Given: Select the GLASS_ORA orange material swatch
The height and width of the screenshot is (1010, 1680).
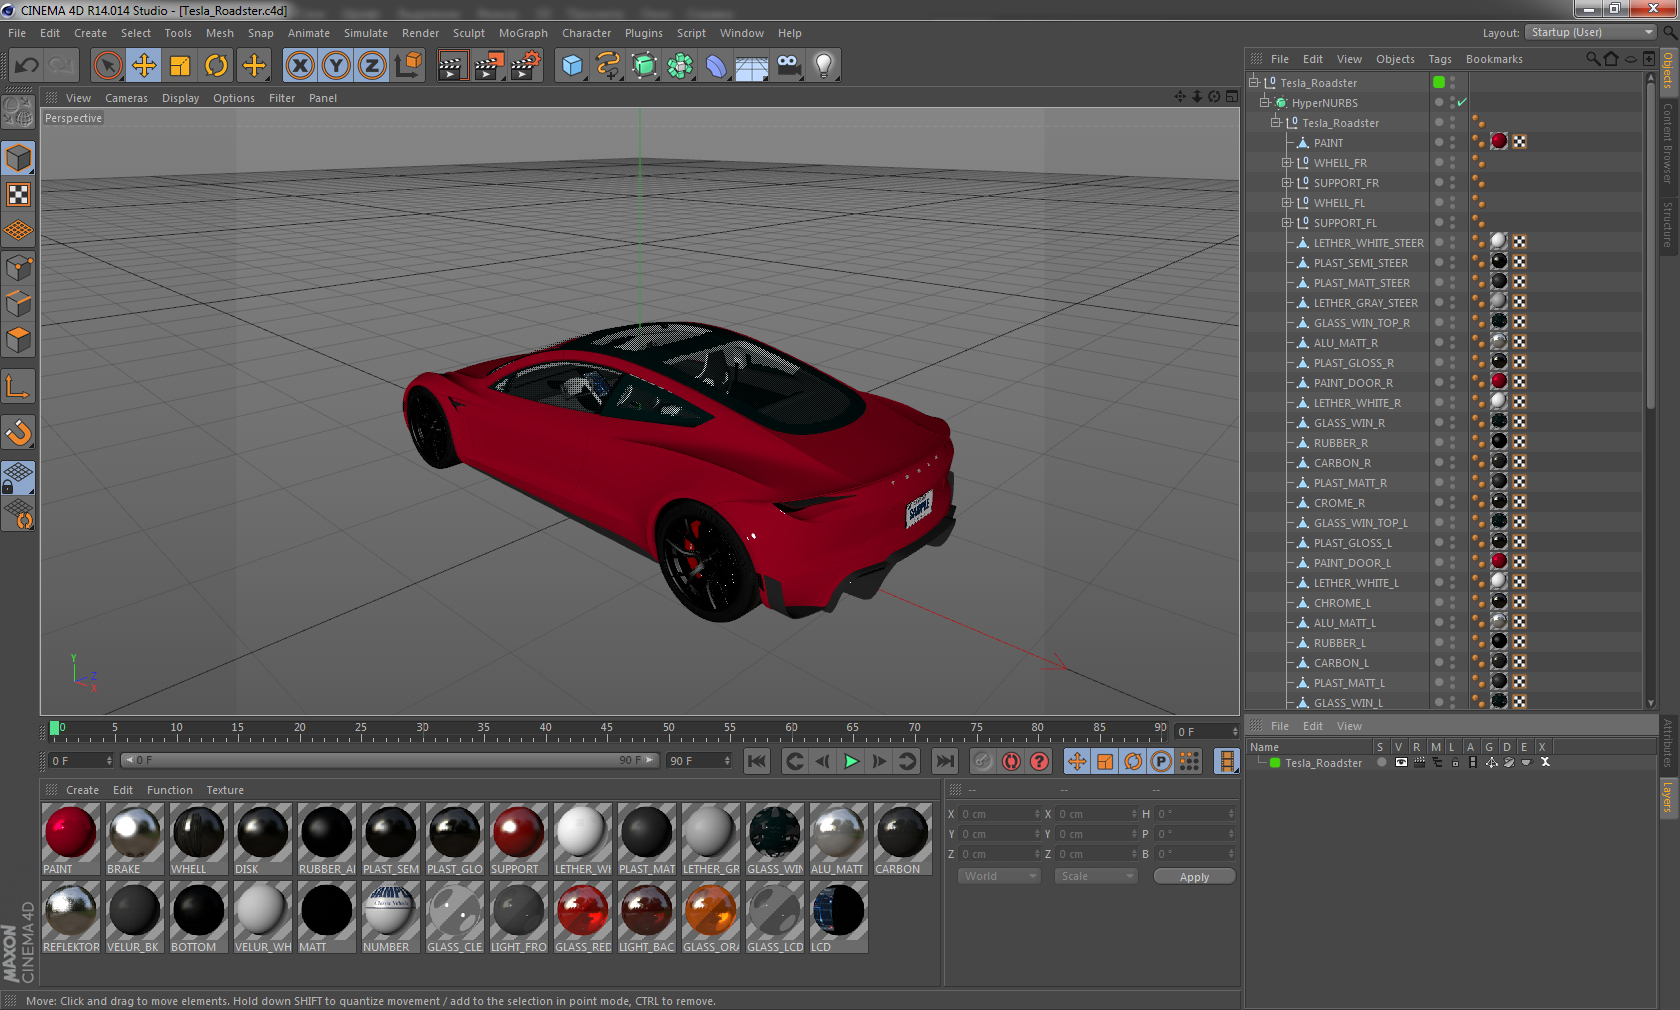Looking at the screenshot, I should coord(710,910).
